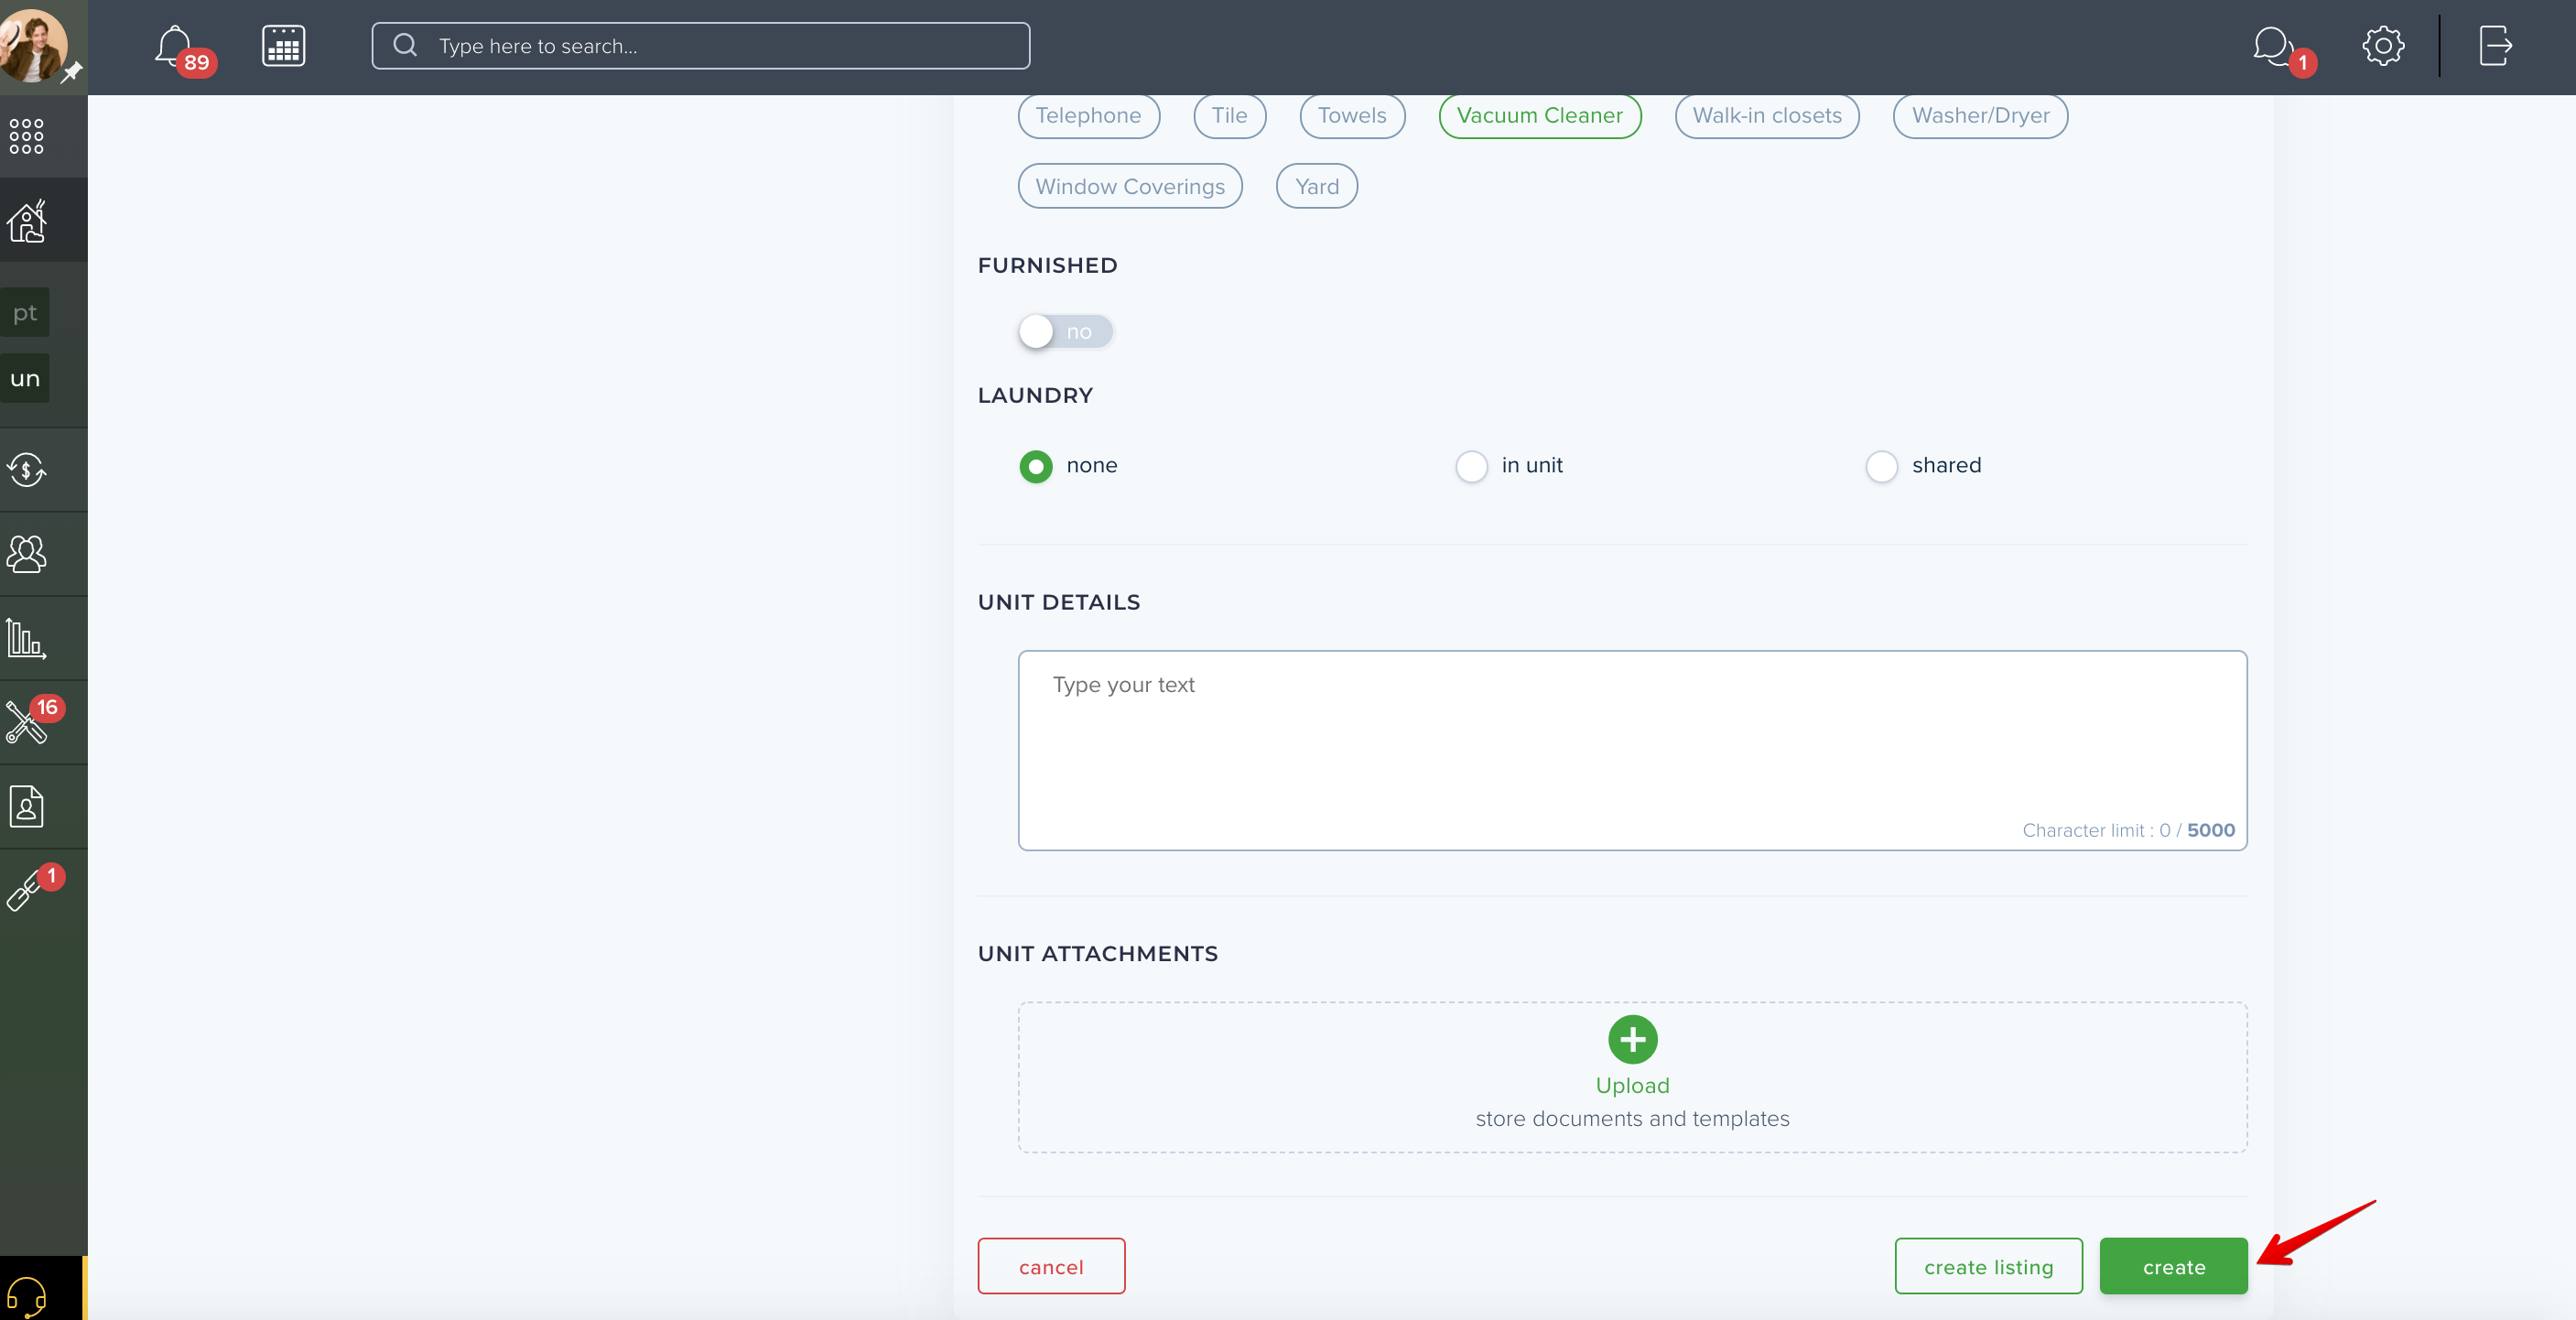Click the Upload link text
Image resolution: width=2576 pixels, height=1320 pixels.
point(1632,1085)
